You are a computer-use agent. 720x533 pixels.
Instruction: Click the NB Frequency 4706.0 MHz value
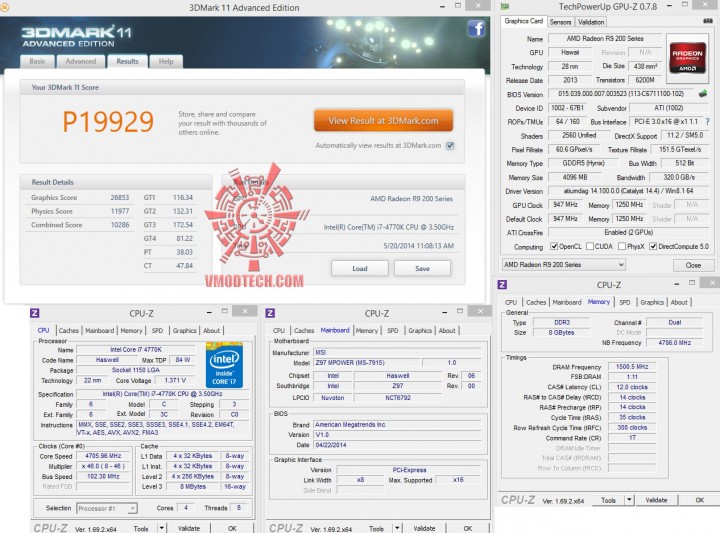[x=674, y=342]
